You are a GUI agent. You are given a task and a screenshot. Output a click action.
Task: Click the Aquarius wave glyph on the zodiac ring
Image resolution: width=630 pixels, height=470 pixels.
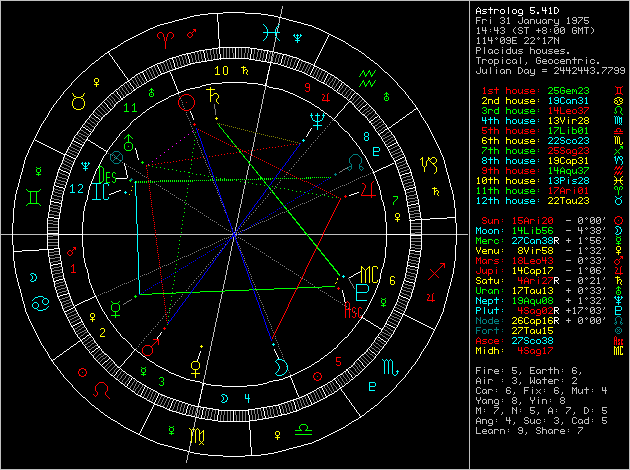coord(368,75)
